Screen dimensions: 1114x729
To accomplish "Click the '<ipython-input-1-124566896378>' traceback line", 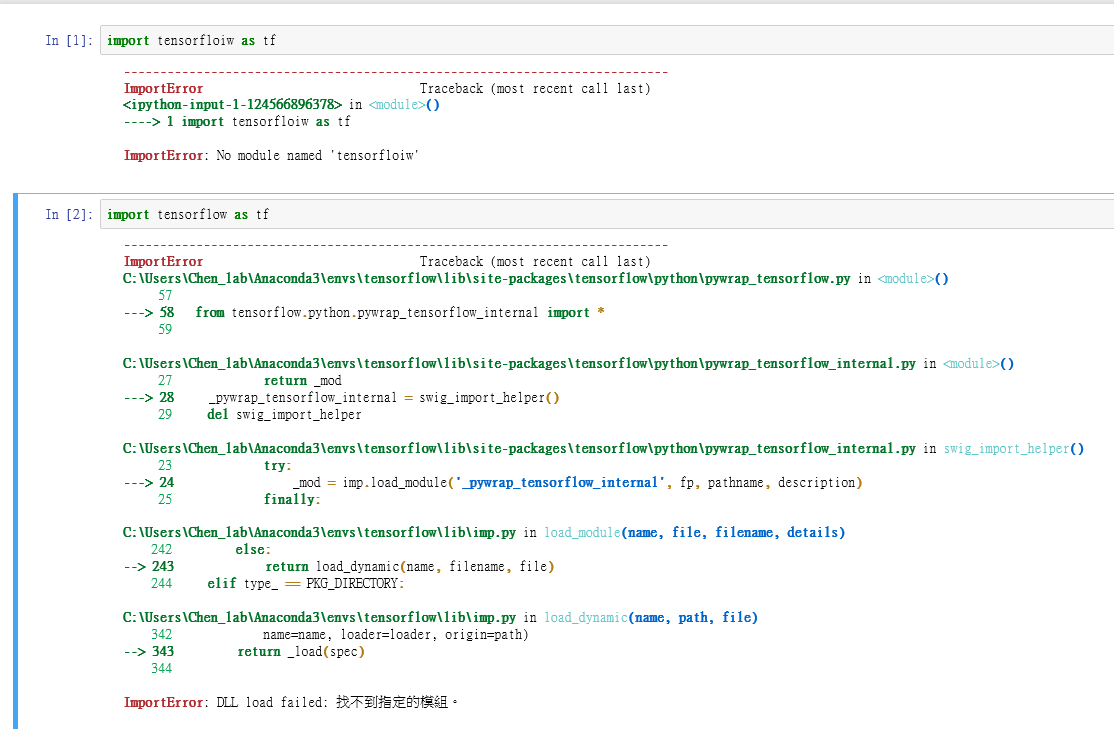I will [281, 105].
